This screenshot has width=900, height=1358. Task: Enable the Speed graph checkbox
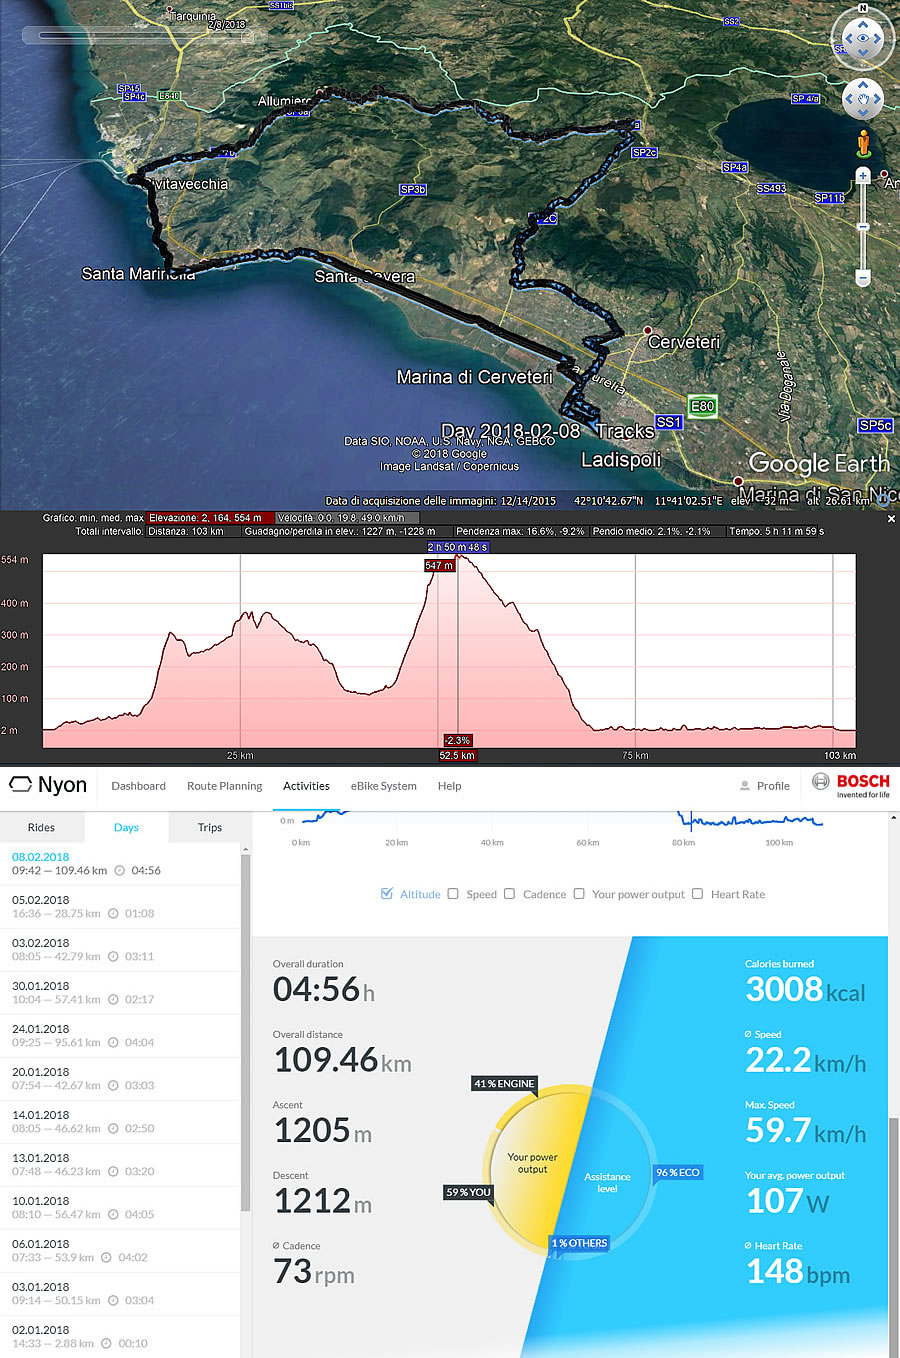coord(453,894)
